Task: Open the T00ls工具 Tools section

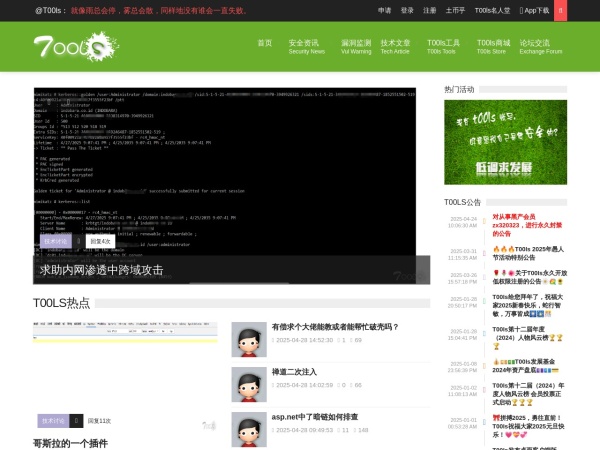Action: point(443,47)
